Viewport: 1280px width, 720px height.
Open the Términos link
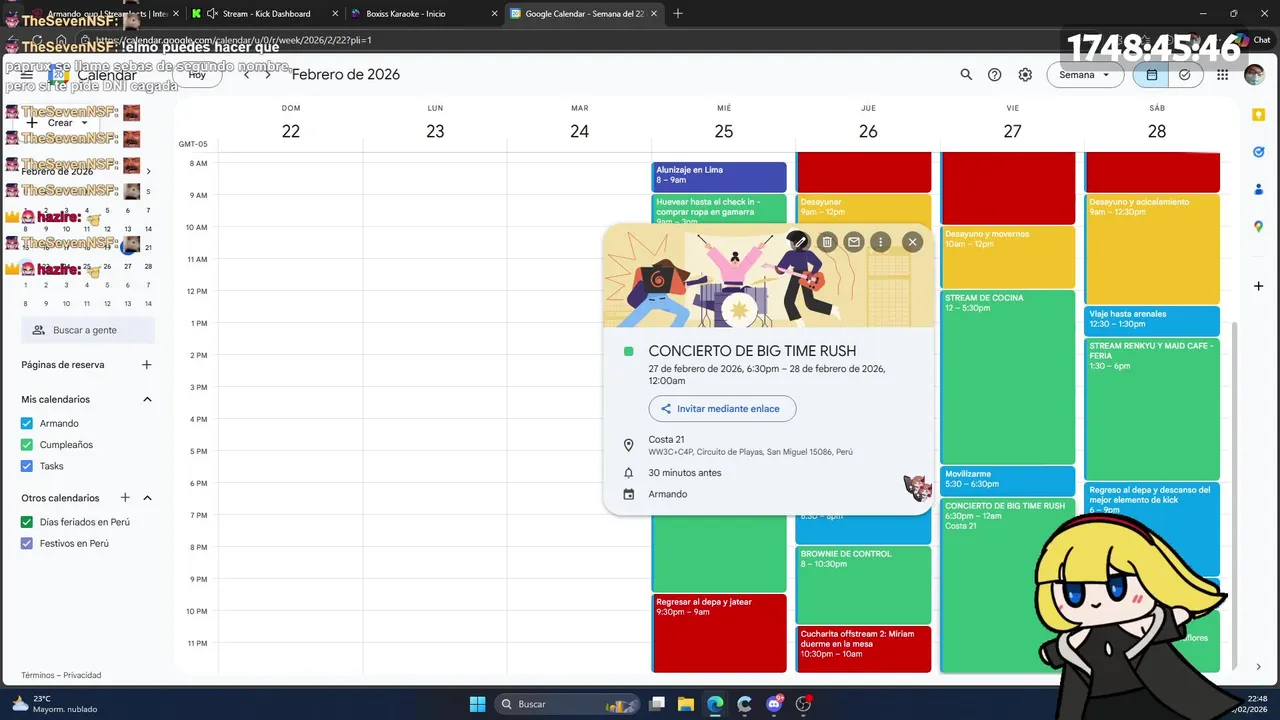(x=38, y=675)
